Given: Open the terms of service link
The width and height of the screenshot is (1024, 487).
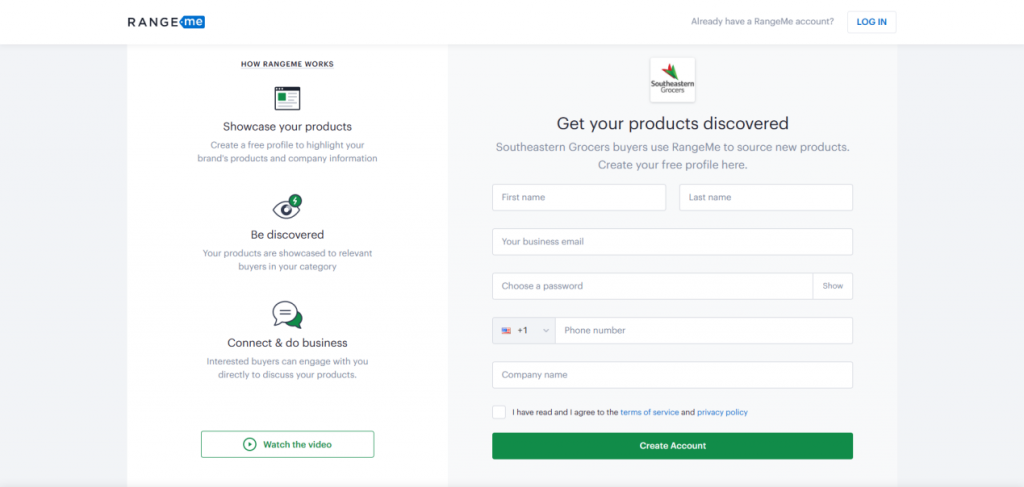Looking at the screenshot, I should pos(649,413).
